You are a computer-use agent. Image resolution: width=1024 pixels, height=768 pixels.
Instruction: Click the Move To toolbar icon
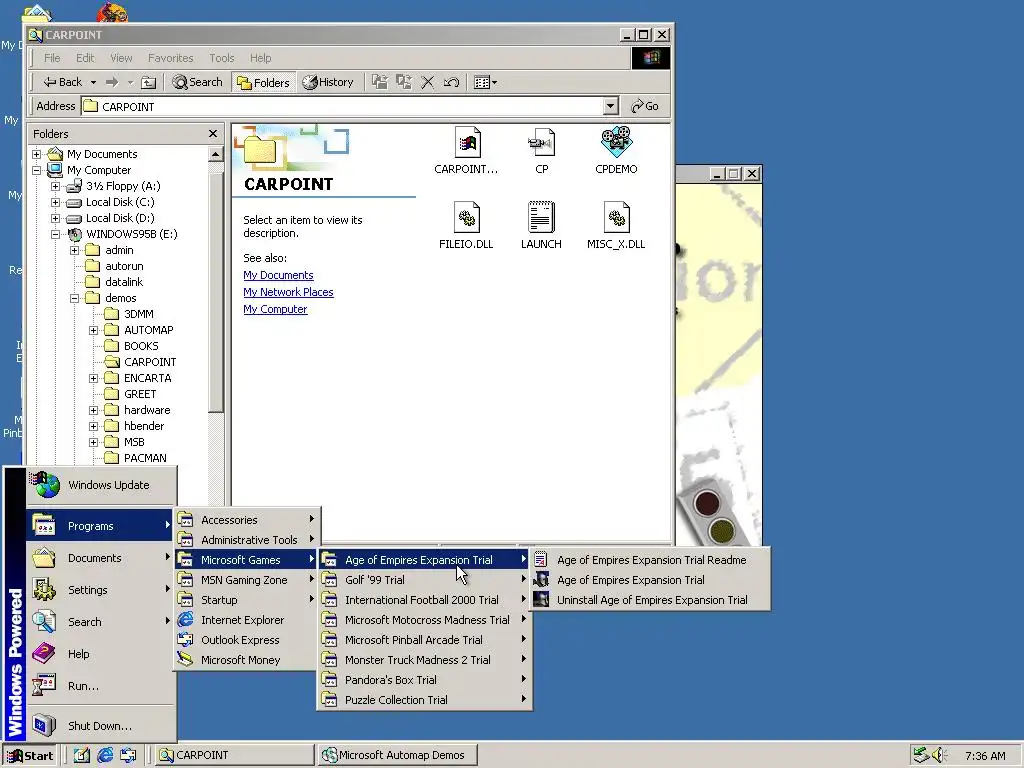tap(379, 82)
